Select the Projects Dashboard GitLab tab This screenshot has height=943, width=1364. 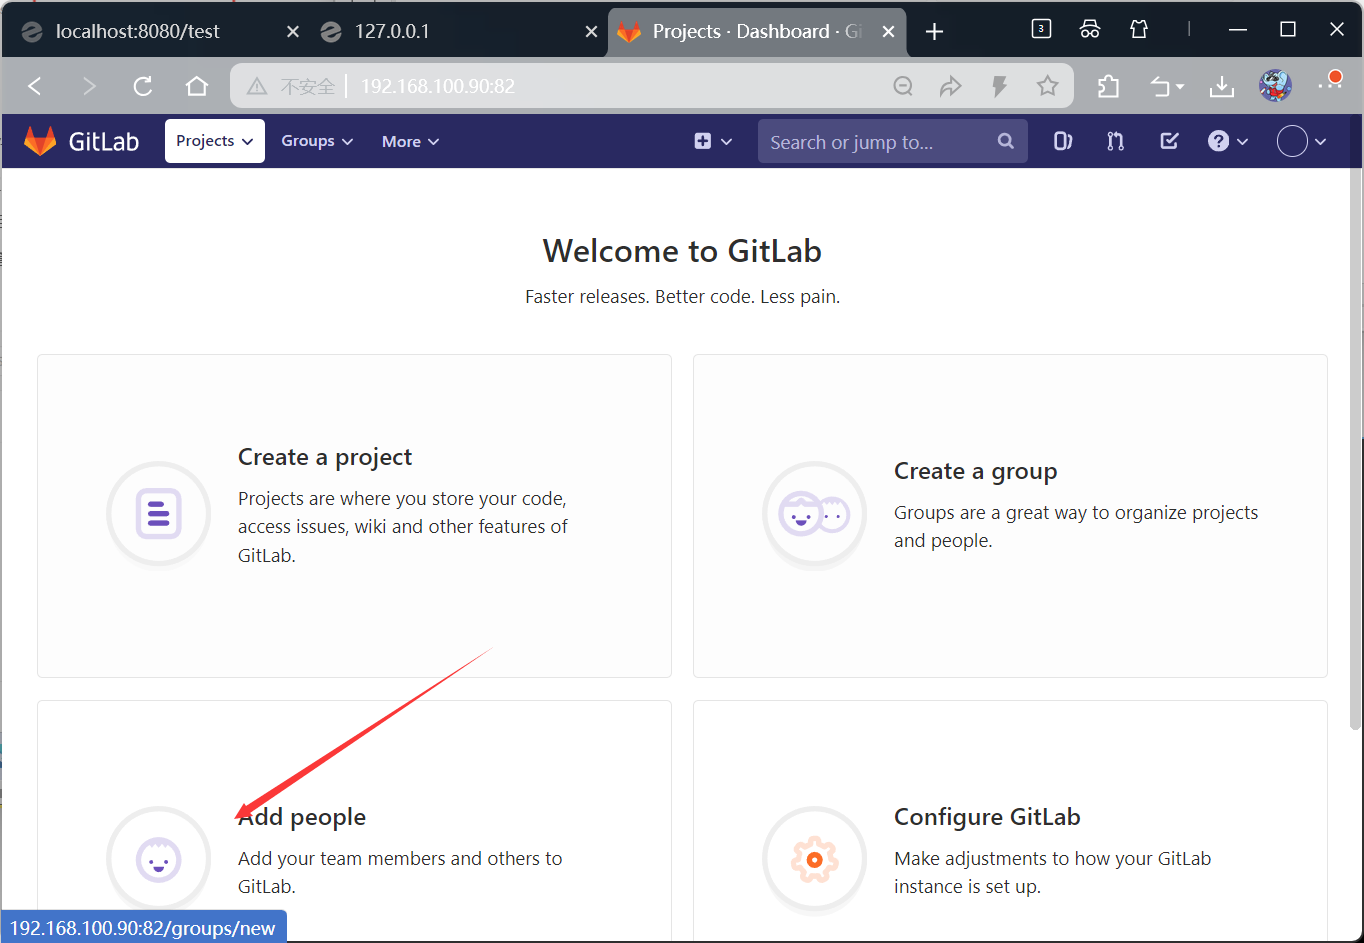[755, 31]
